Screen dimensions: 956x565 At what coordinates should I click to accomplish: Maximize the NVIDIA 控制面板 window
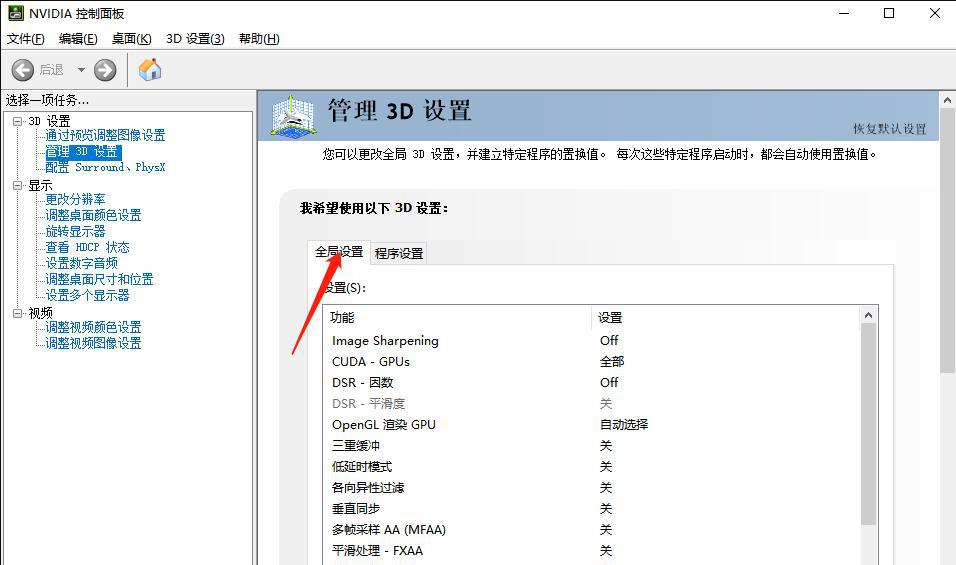click(x=889, y=13)
